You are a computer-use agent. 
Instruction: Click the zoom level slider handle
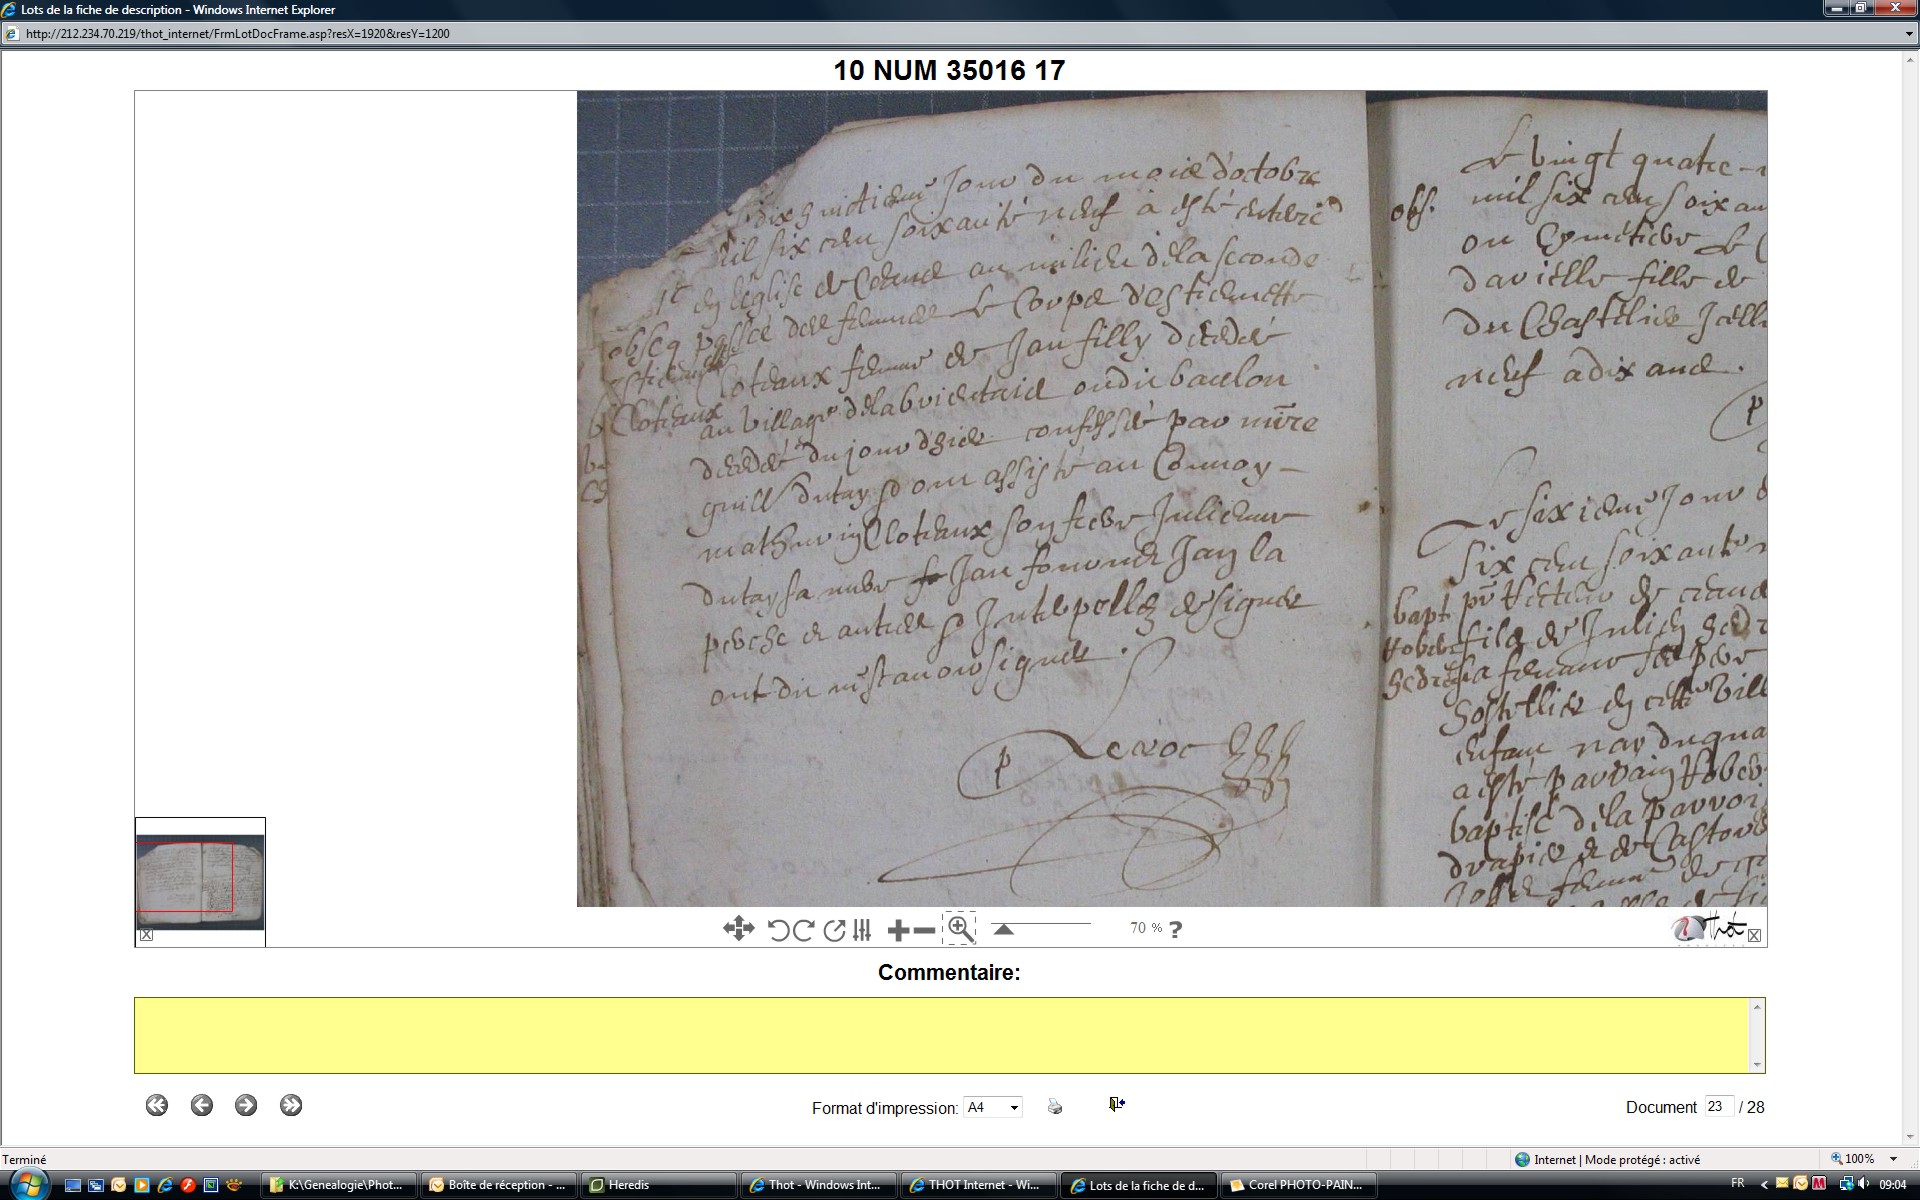[x=1003, y=929]
